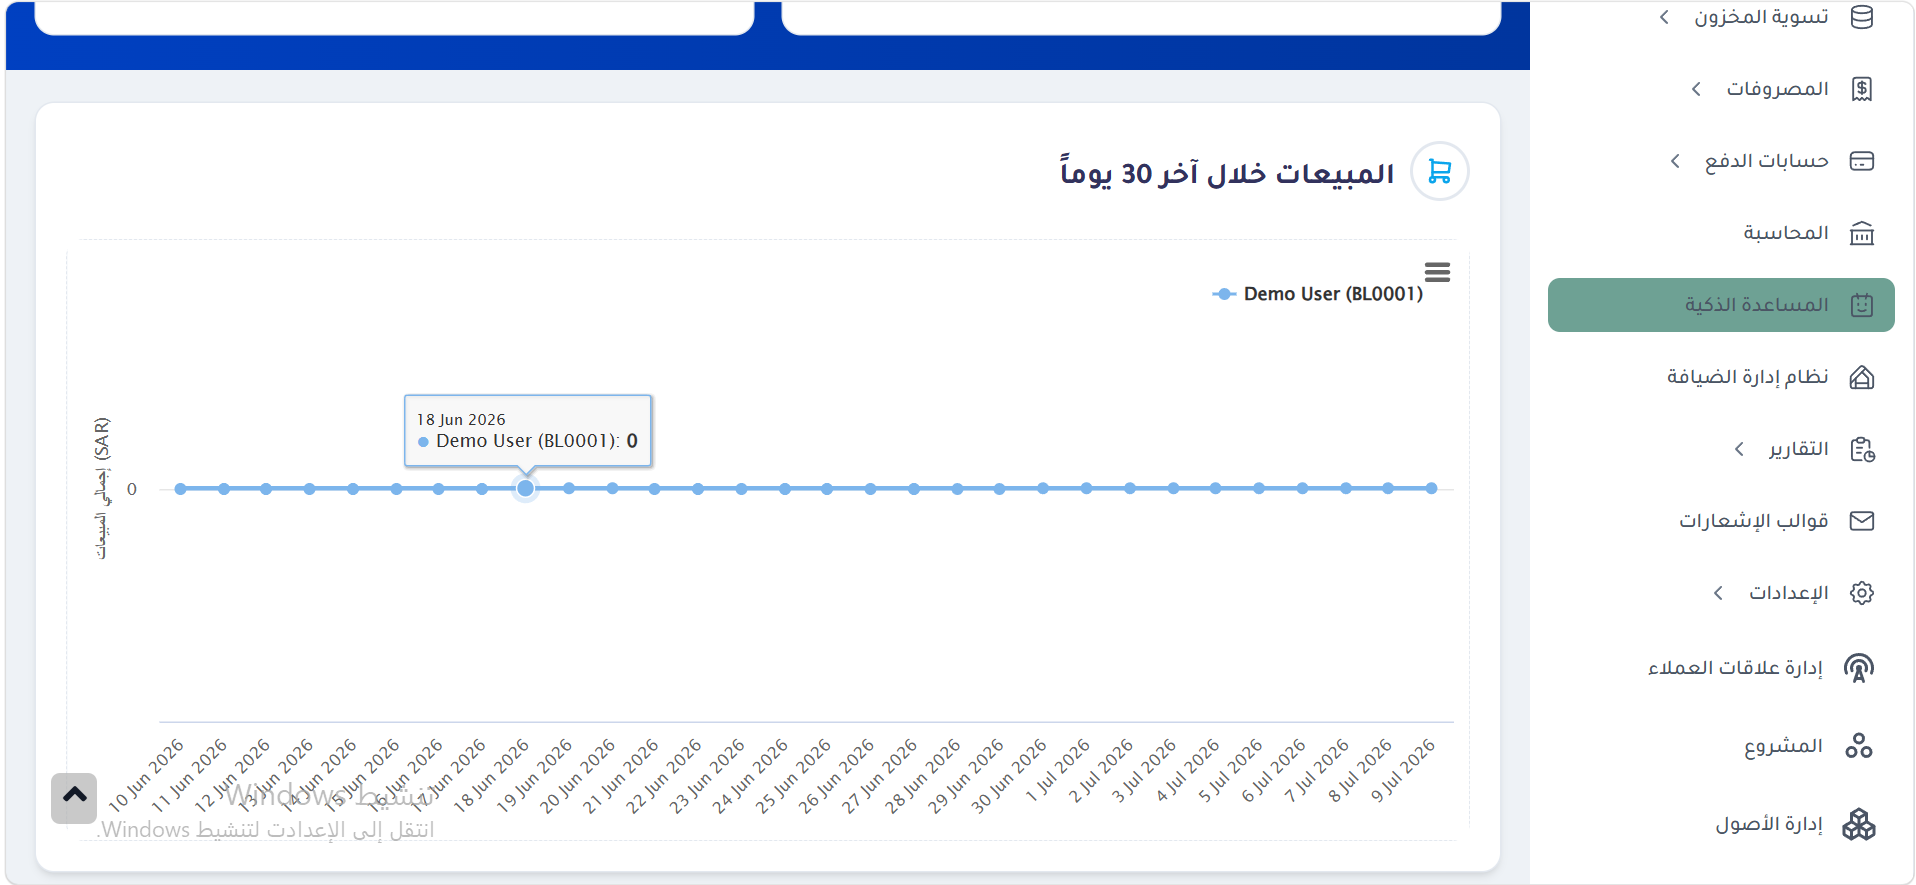
Task: Click the shopping cart icon beside chart title
Action: coord(1439,171)
